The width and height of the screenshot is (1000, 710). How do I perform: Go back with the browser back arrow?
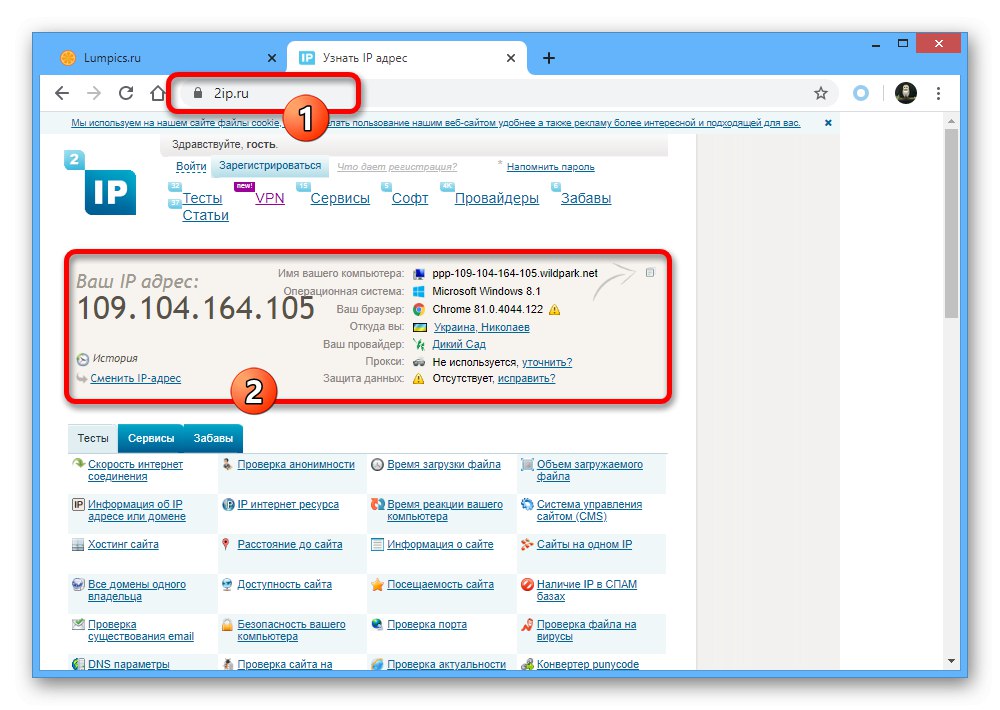(62, 93)
